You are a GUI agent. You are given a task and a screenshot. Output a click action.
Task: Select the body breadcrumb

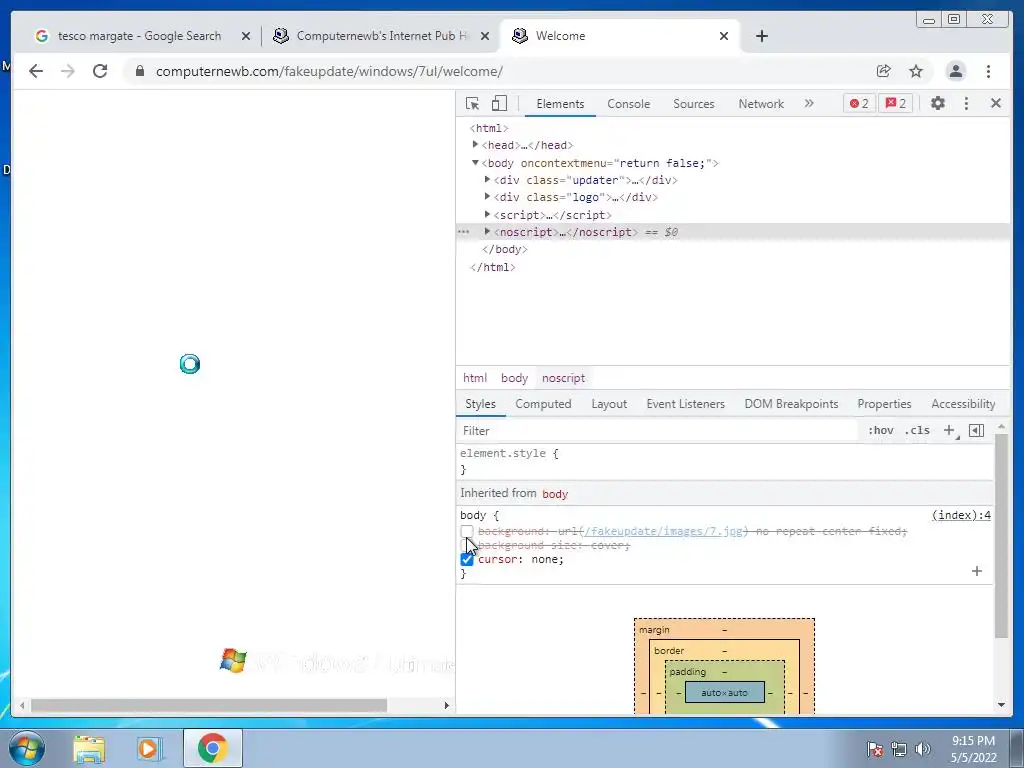(514, 378)
